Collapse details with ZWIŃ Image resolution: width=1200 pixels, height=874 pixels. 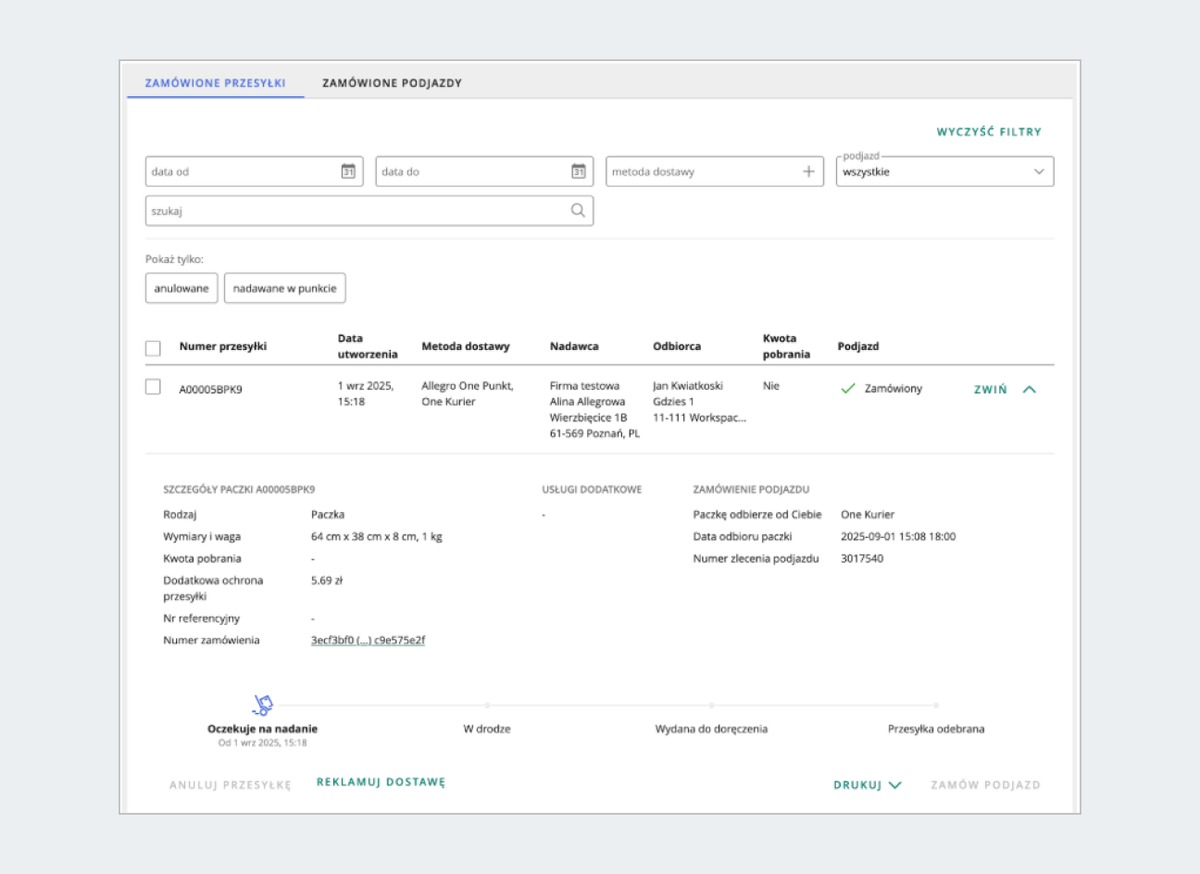click(990, 390)
